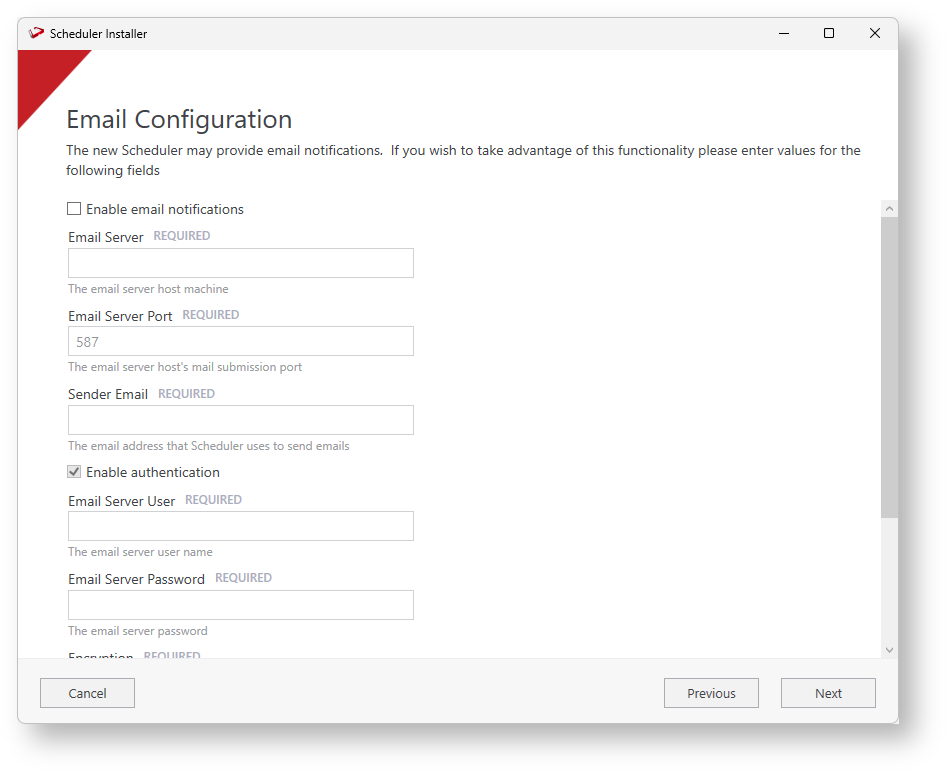This screenshot has width=947, height=772.
Task: Click the scrollbar down arrow
Action: (889, 650)
